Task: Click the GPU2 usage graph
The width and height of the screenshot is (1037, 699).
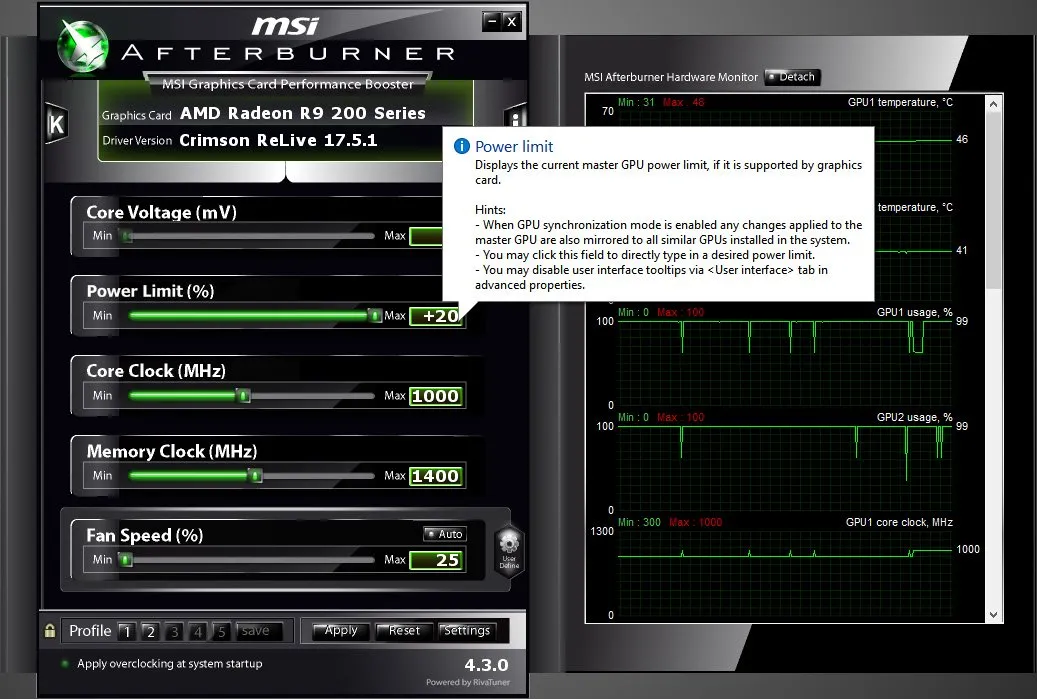Action: tap(785, 468)
